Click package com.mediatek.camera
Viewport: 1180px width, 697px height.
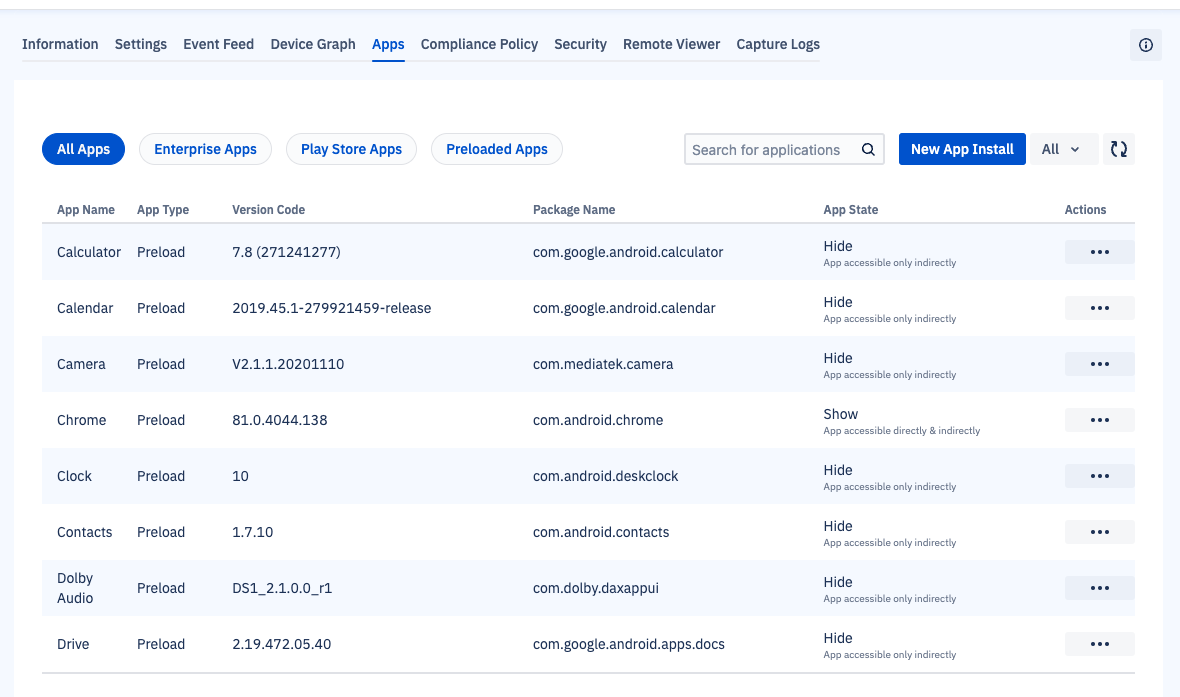coord(603,364)
